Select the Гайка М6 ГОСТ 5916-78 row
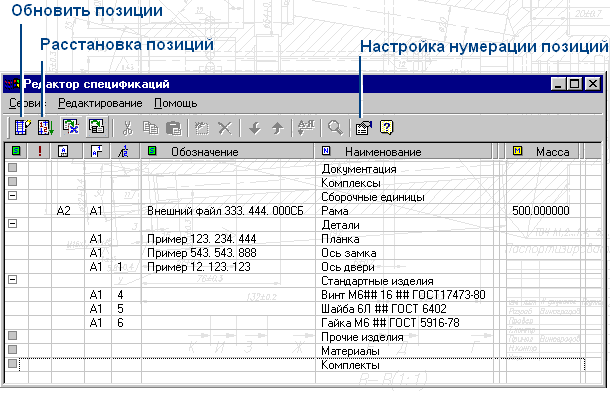 pyautogui.click(x=390, y=323)
